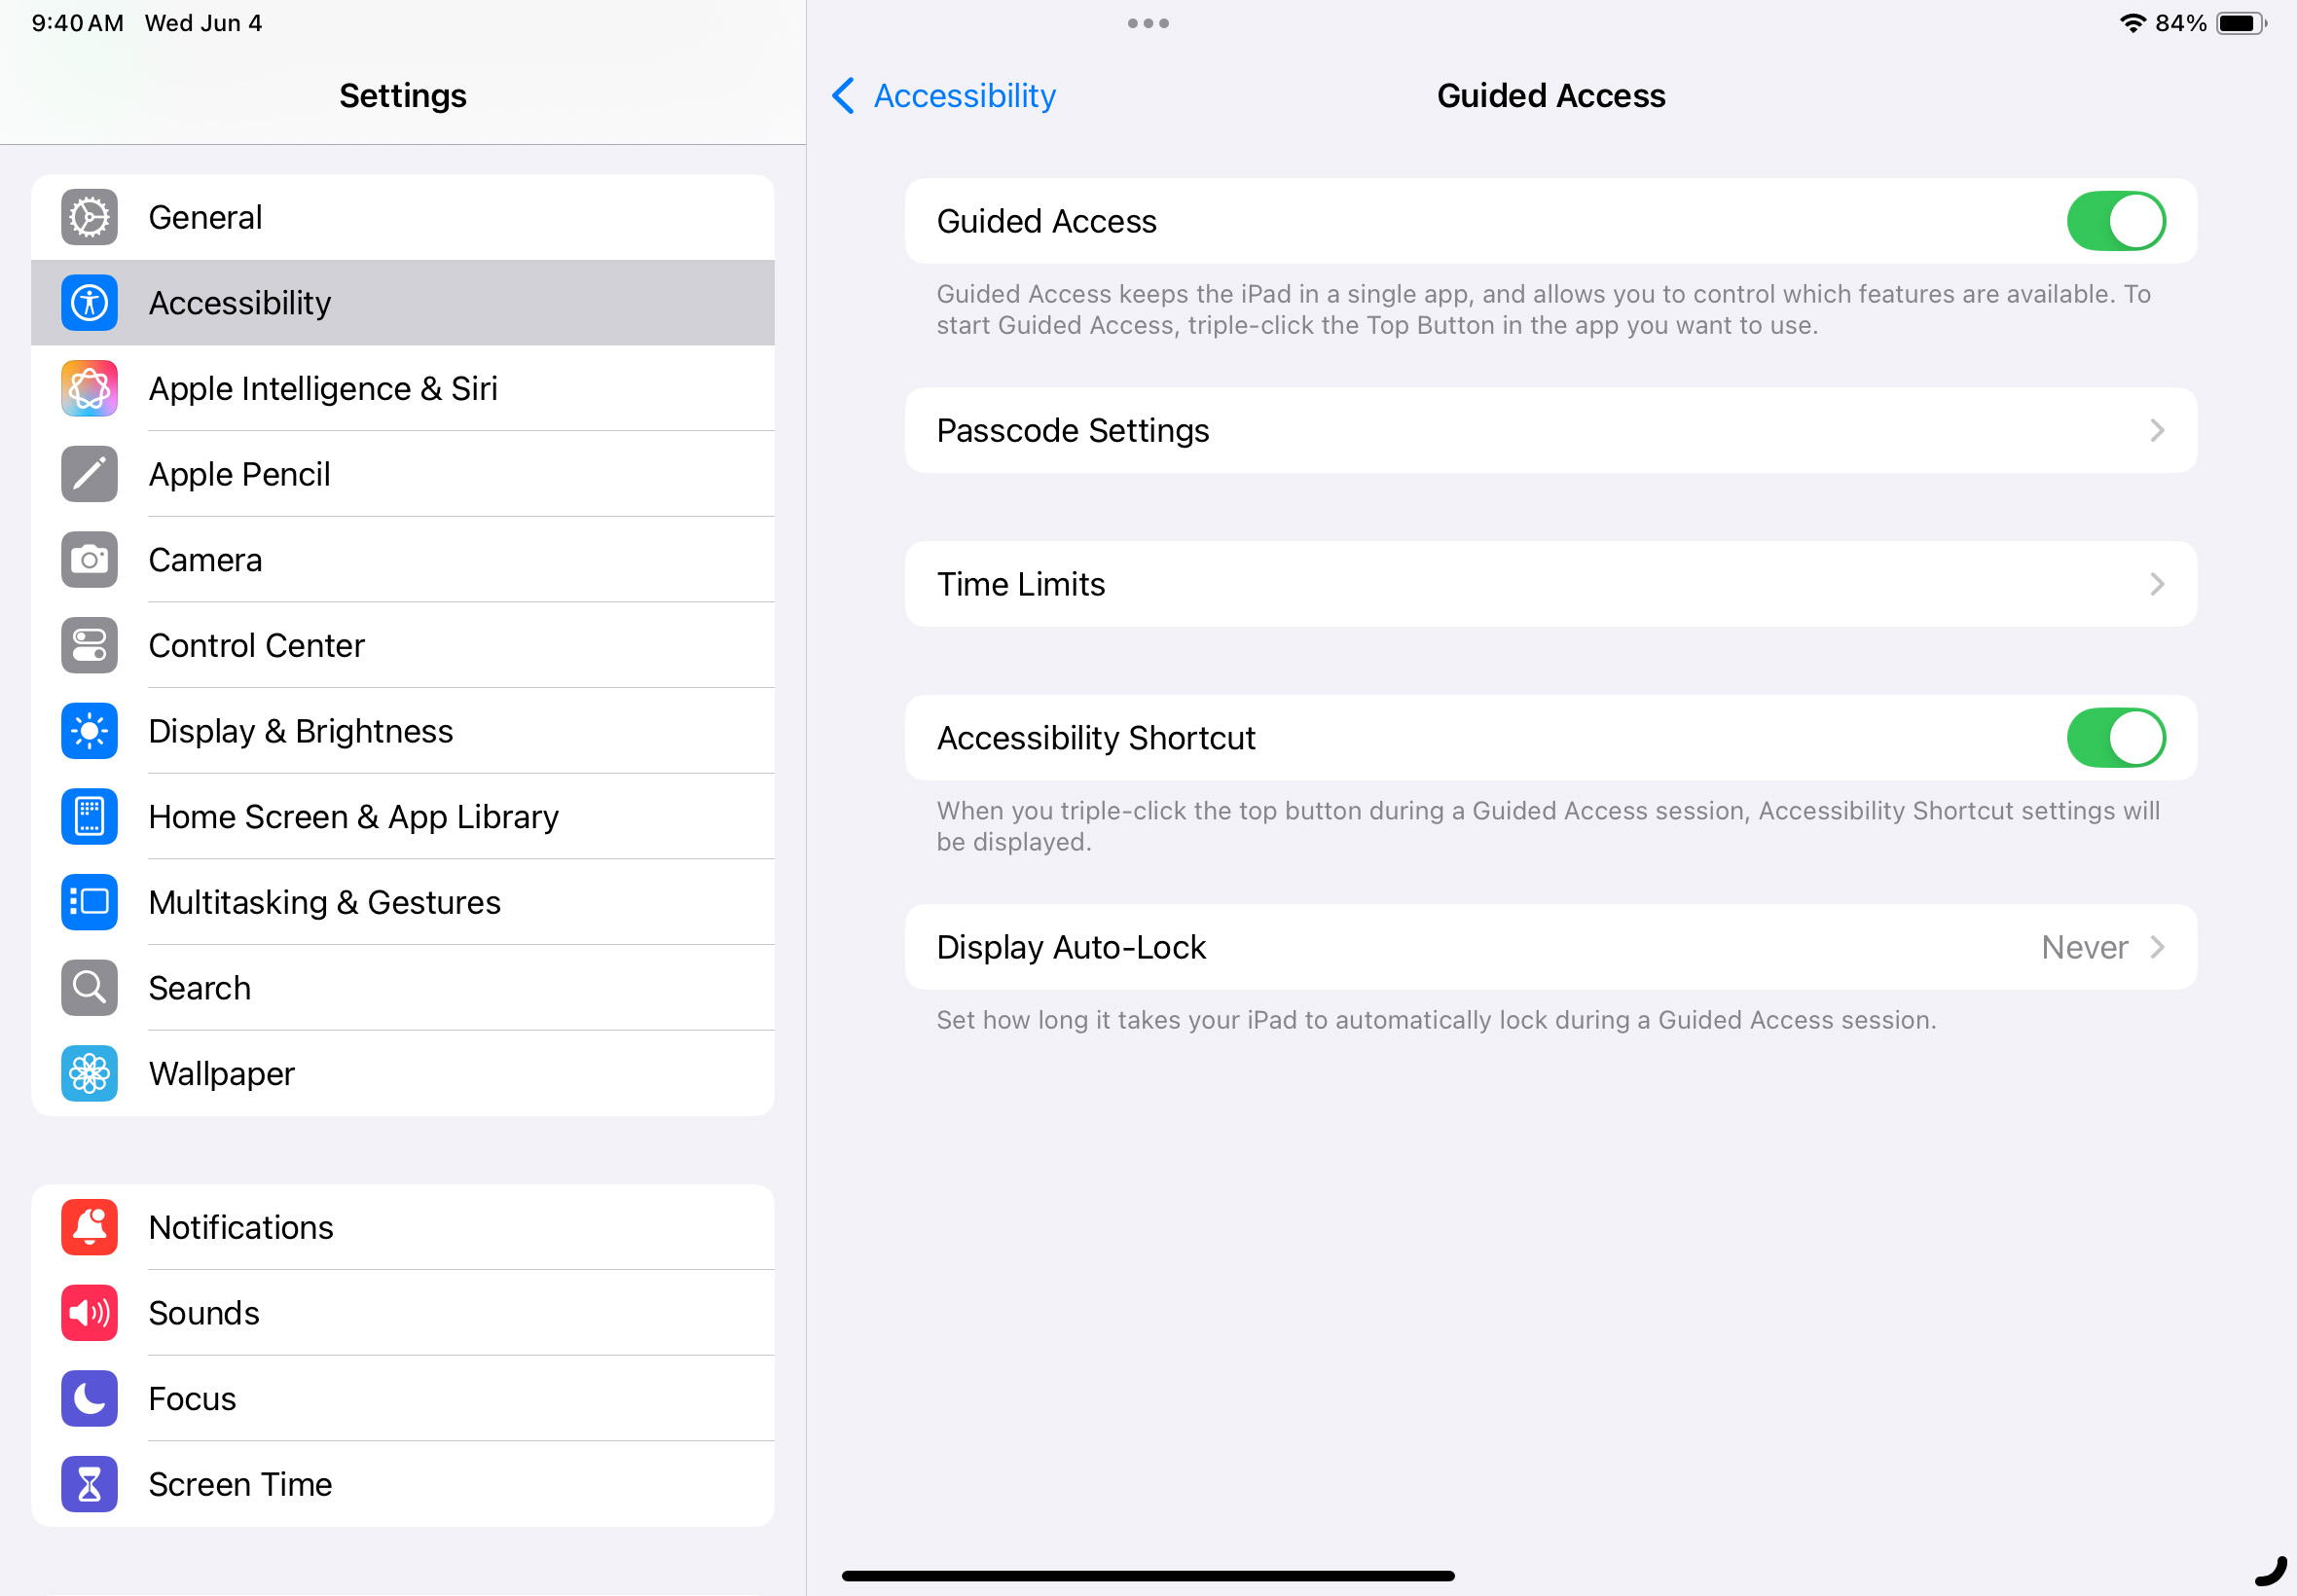The image size is (2297, 1596).
Task: Open Camera settings label
Action: [x=205, y=560]
